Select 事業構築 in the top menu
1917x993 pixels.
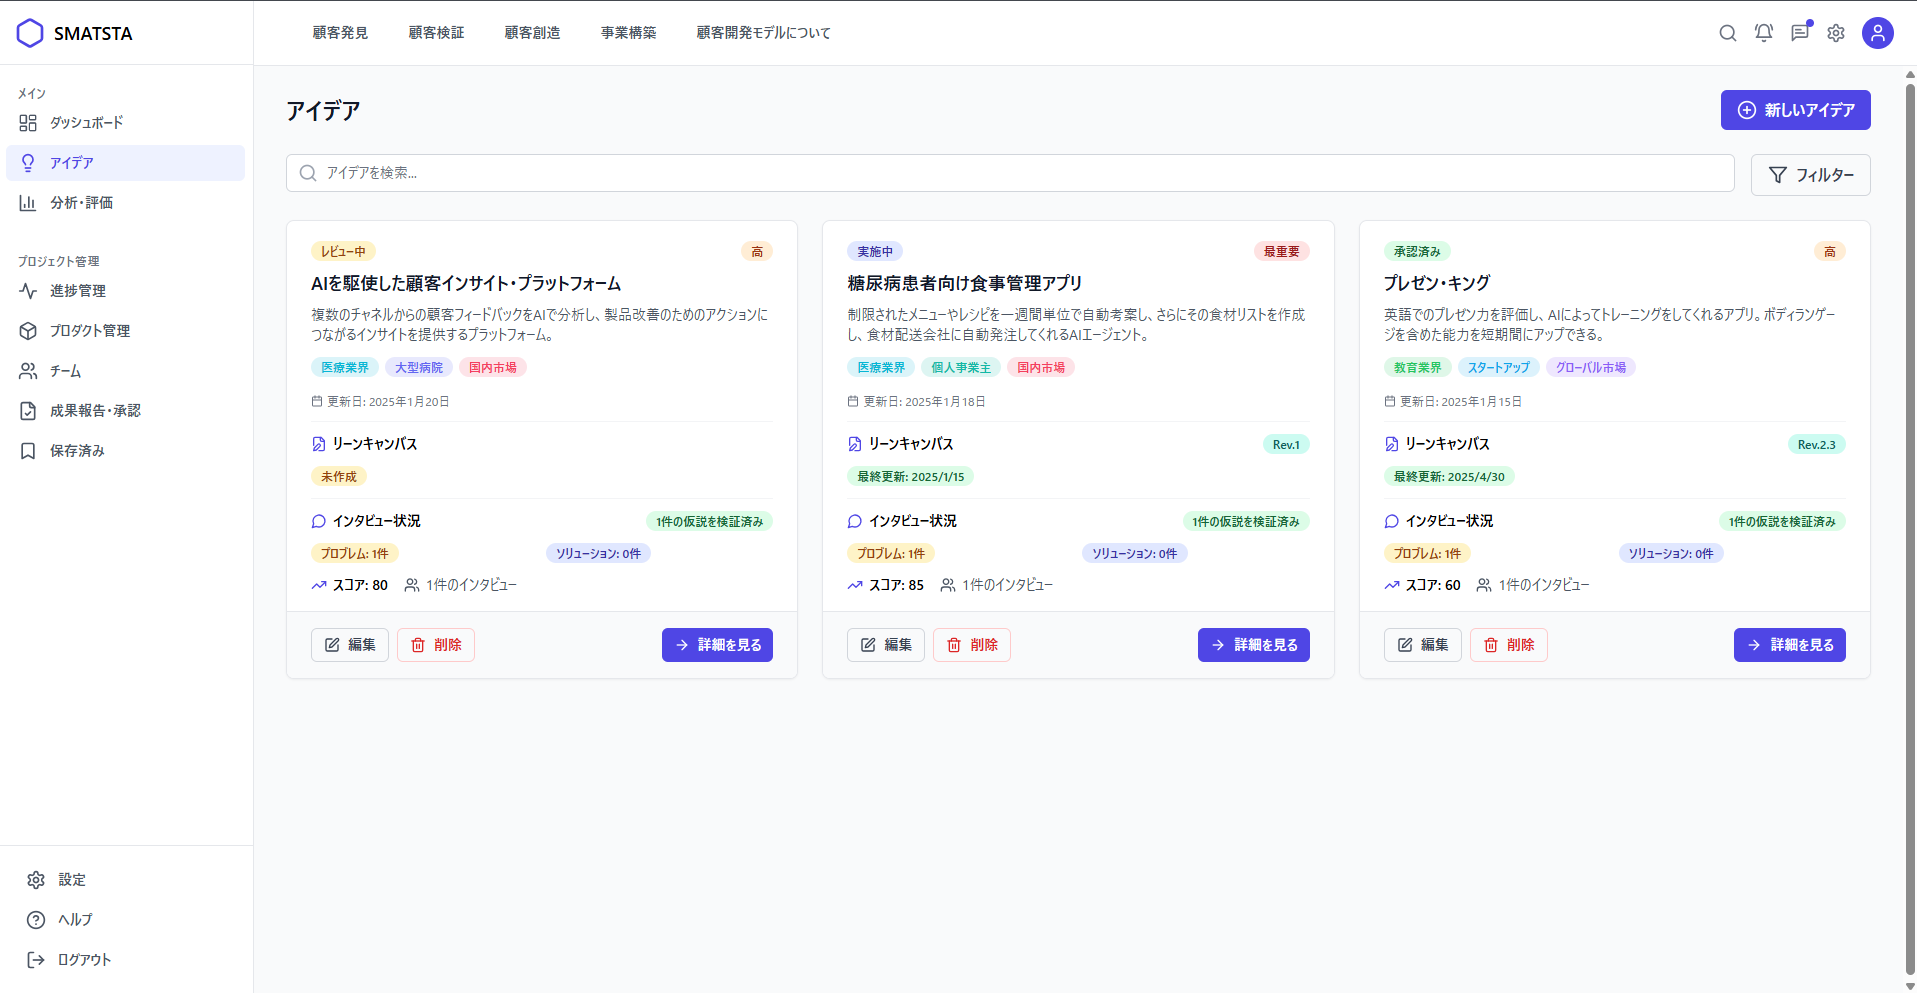pyautogui.click(x=628, y=32)
